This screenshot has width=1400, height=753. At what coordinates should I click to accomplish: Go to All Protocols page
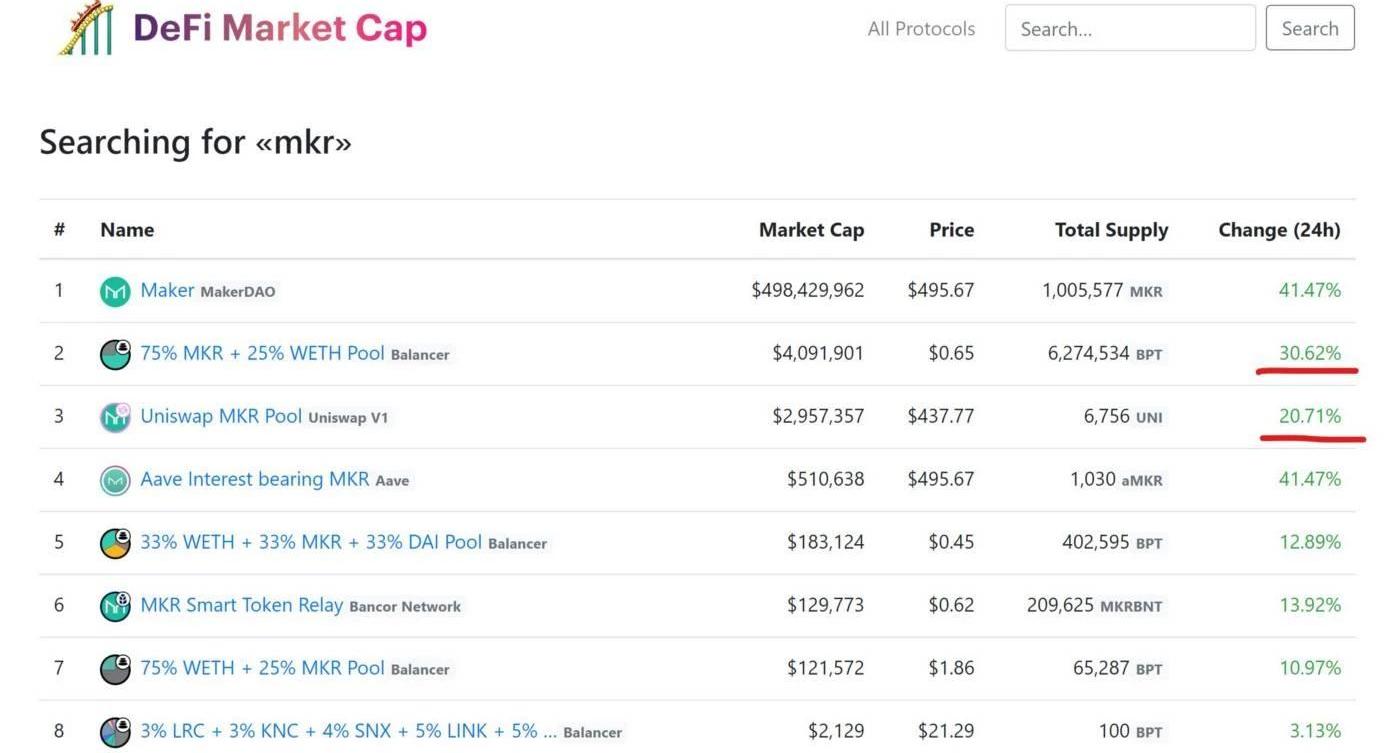921,29
